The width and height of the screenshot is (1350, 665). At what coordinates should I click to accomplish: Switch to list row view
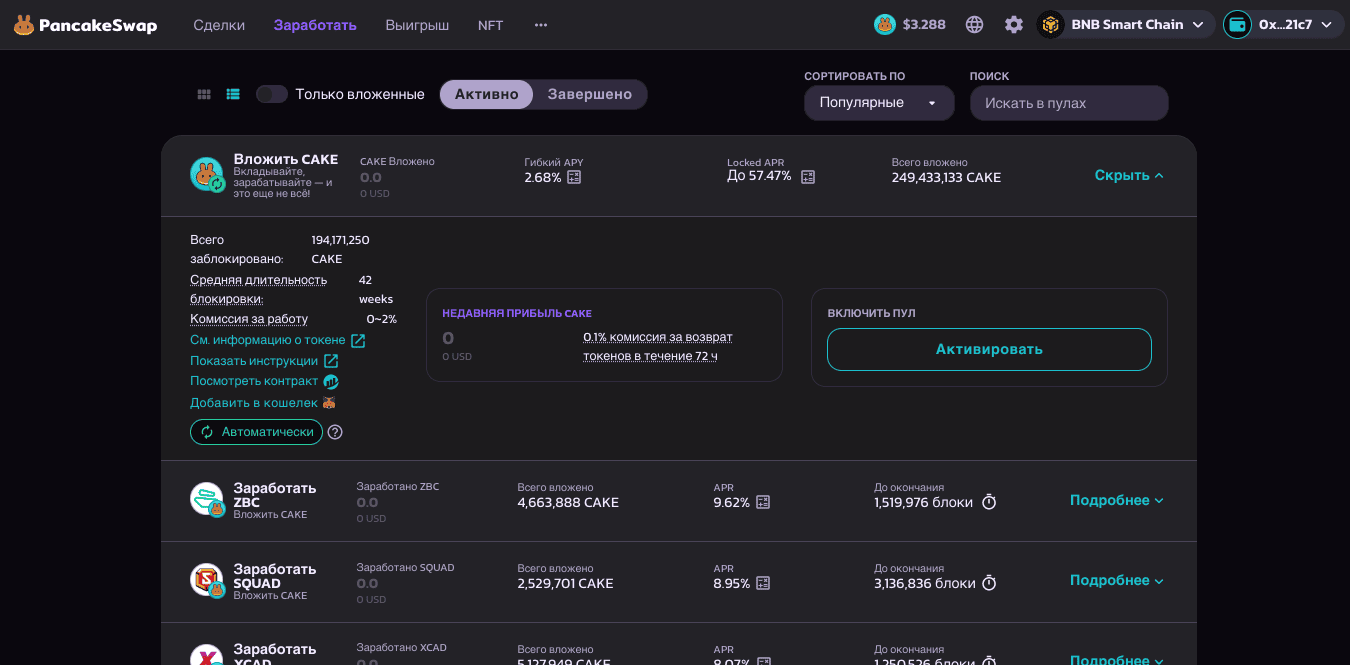(x=233, y=94)
